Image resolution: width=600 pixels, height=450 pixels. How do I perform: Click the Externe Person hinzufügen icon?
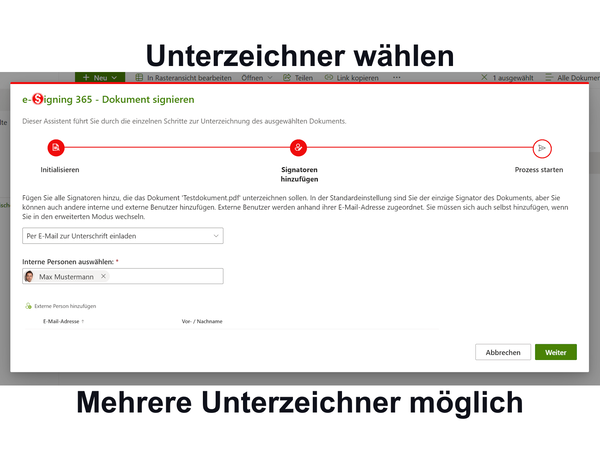point(28,305)
